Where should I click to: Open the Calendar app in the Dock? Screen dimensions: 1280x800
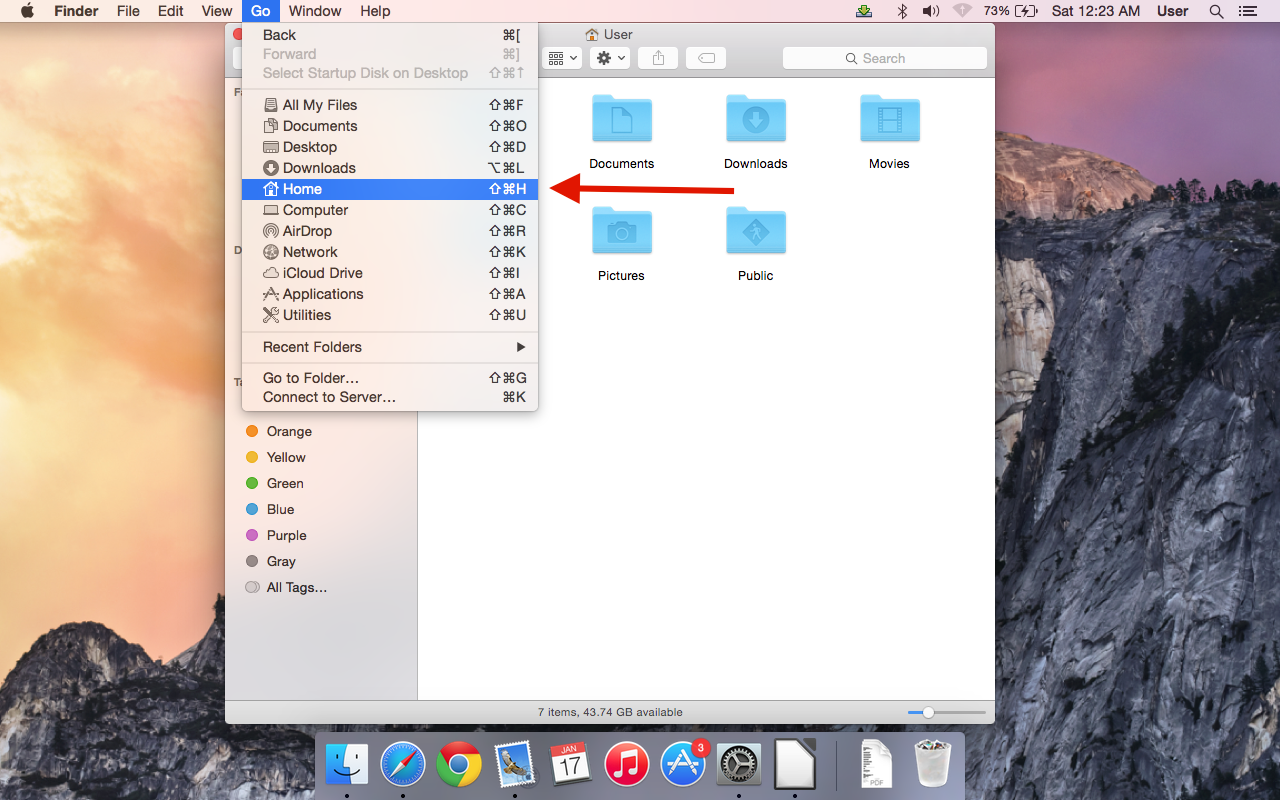[571, 766]
